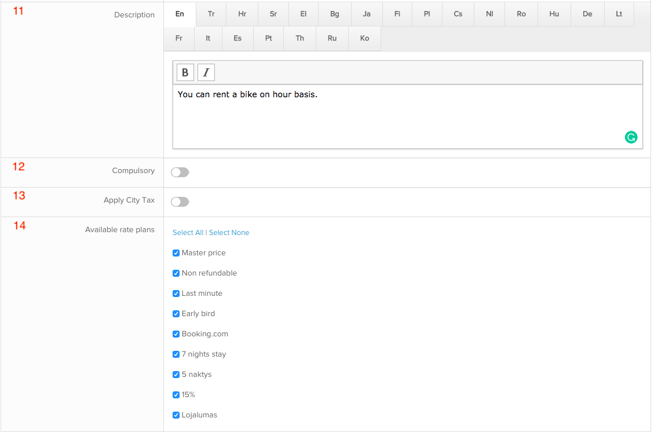Select the Ja language tab

pos(367,14)
